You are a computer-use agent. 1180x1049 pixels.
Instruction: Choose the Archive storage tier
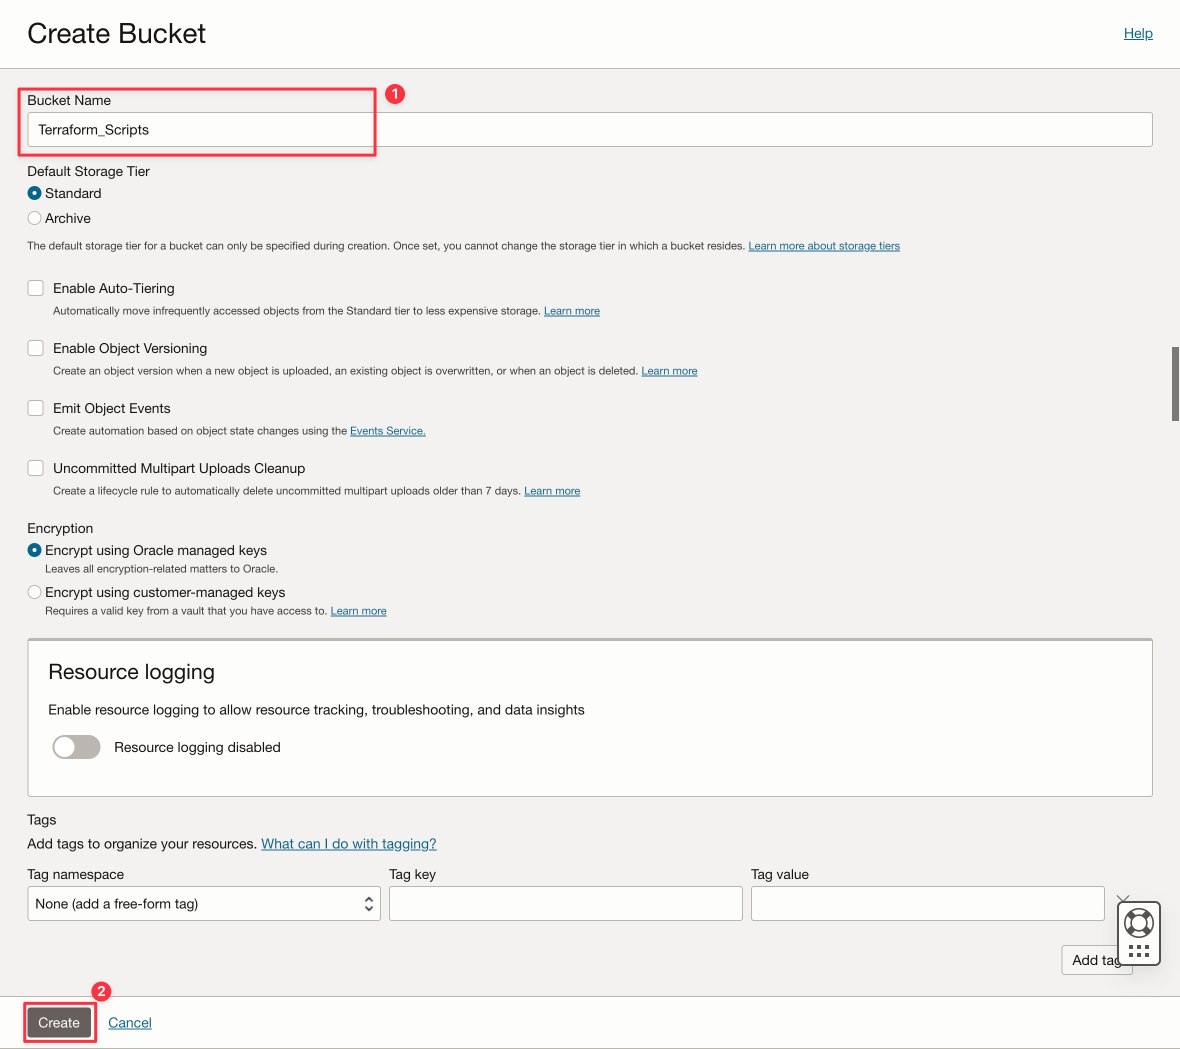click(35, 218)
